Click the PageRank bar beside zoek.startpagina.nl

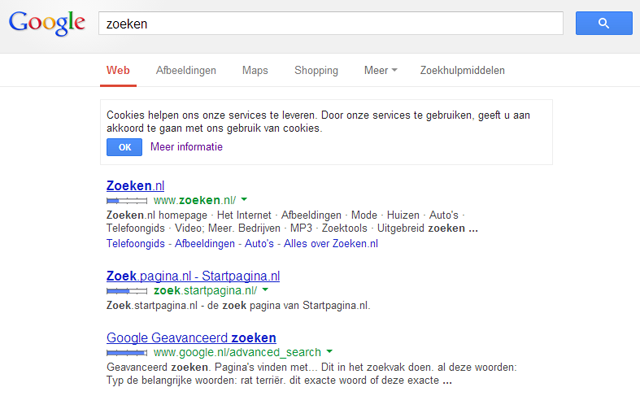[127, 291]
